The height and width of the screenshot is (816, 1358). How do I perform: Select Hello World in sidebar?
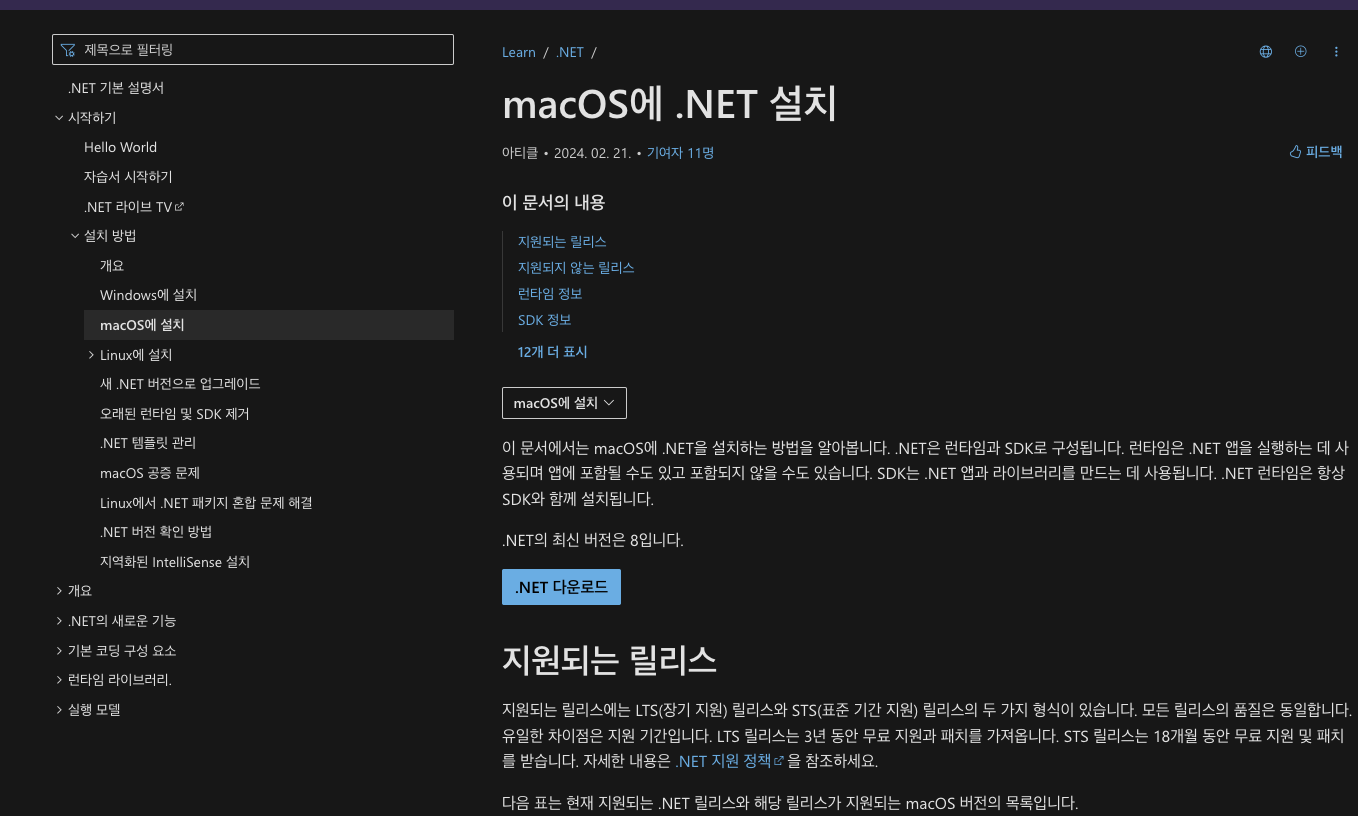(x=120, y=147)
